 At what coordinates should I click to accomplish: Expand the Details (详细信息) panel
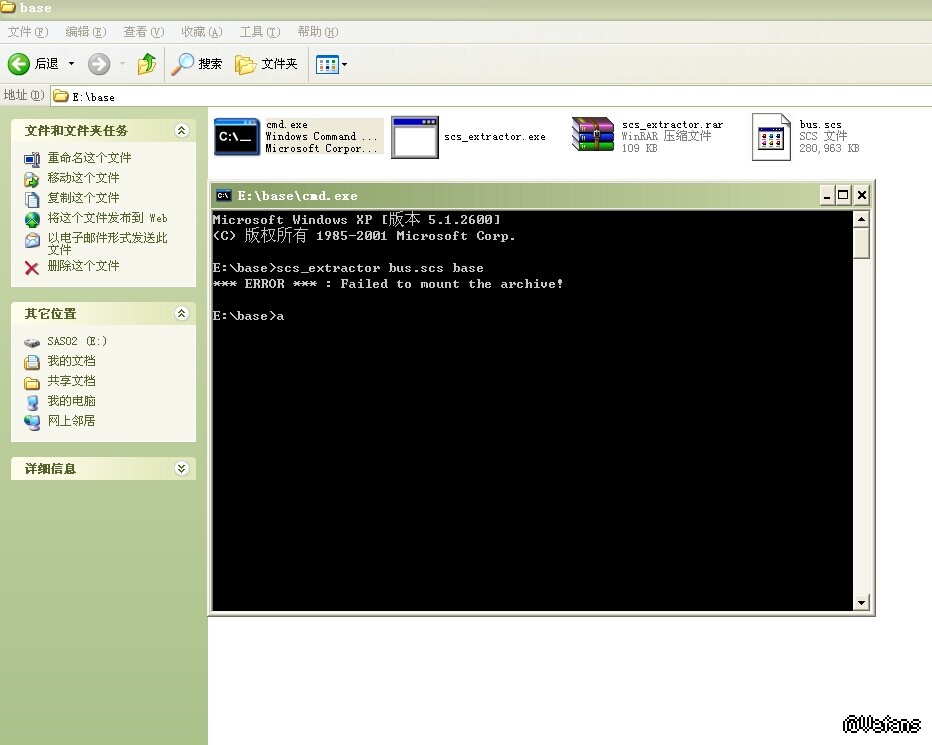[x=181, y=469]
